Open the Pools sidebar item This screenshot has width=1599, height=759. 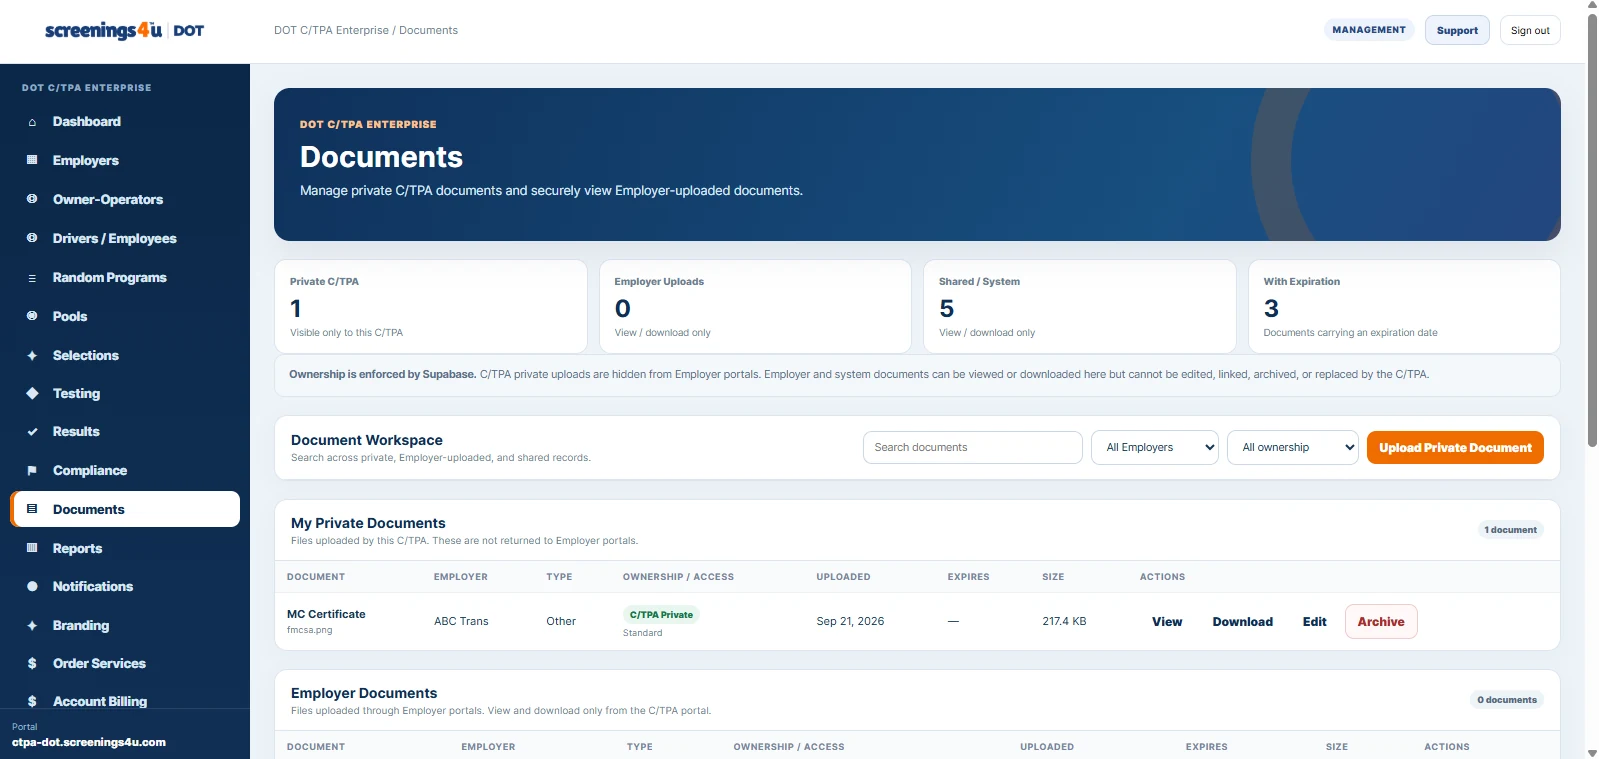[125, 316]
